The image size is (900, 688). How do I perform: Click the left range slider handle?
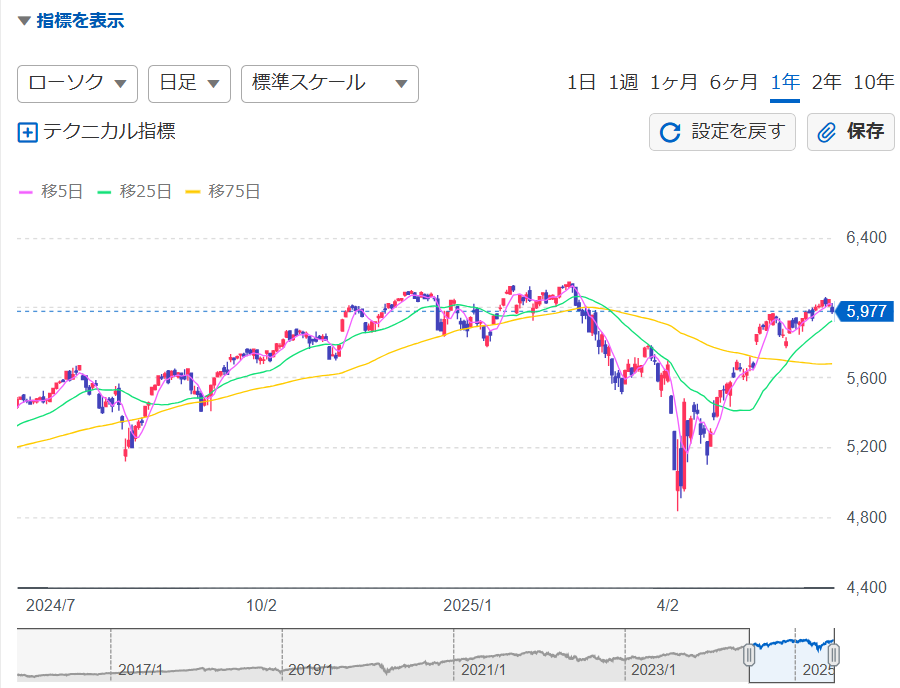(x=749, y=655)
